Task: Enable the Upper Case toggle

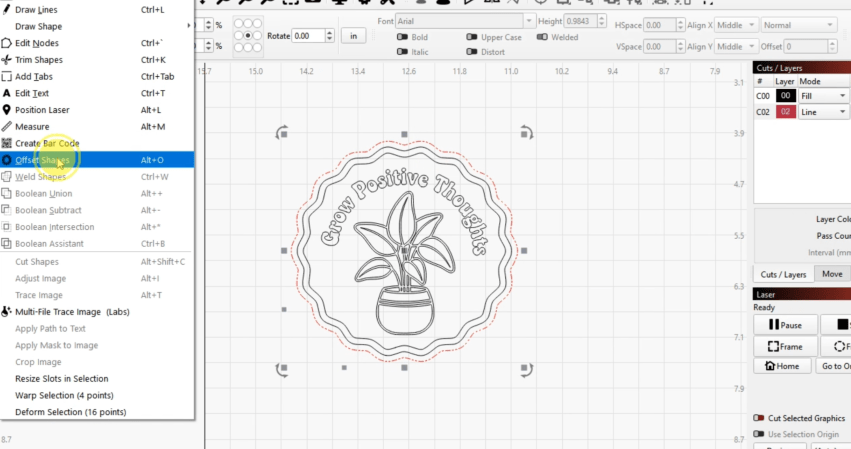Action: coord(471,37)
